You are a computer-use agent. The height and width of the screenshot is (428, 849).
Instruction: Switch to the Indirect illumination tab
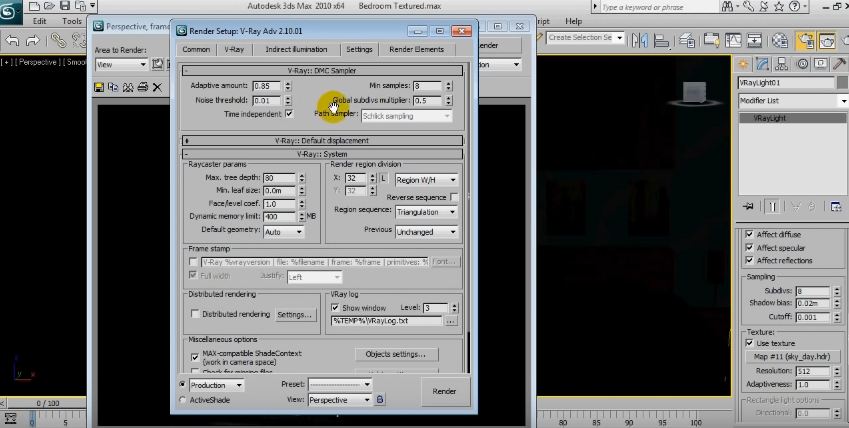coord(296,49)
